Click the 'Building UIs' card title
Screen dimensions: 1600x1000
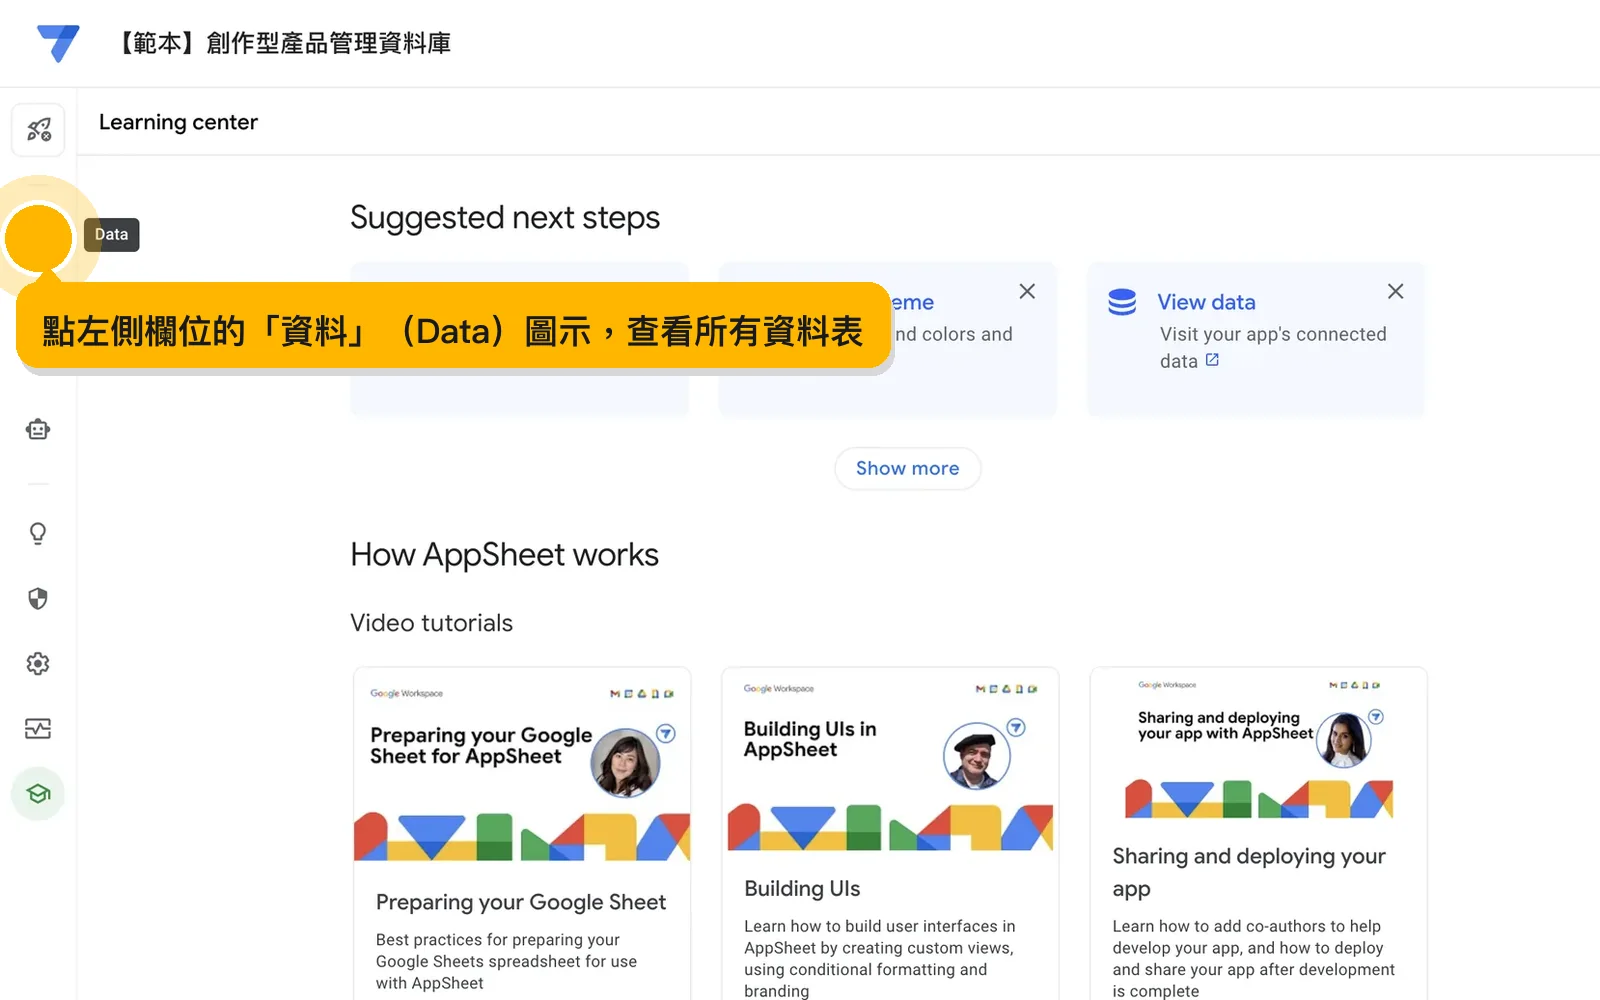point(802,888)
